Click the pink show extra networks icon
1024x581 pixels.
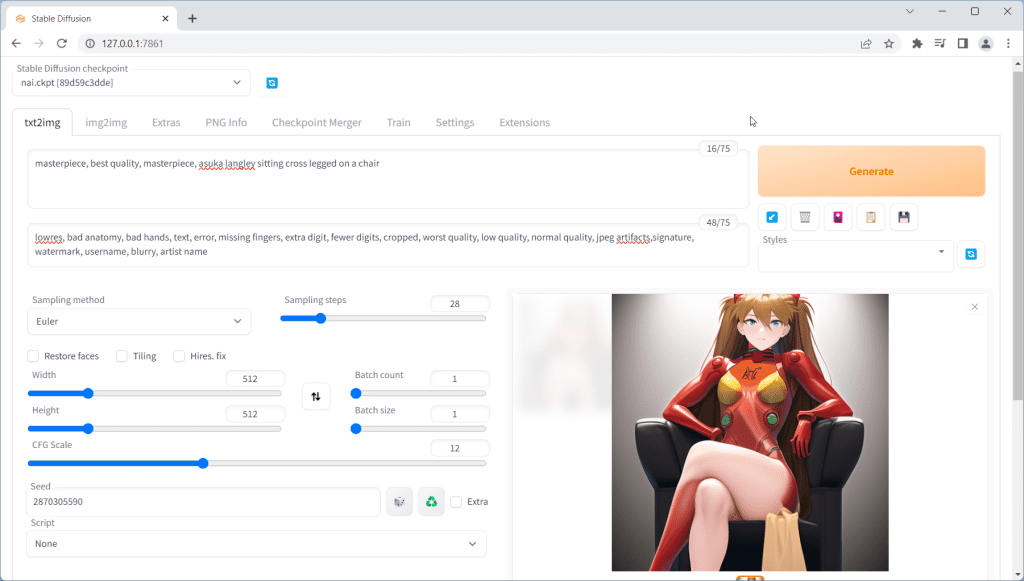(838, 217)
